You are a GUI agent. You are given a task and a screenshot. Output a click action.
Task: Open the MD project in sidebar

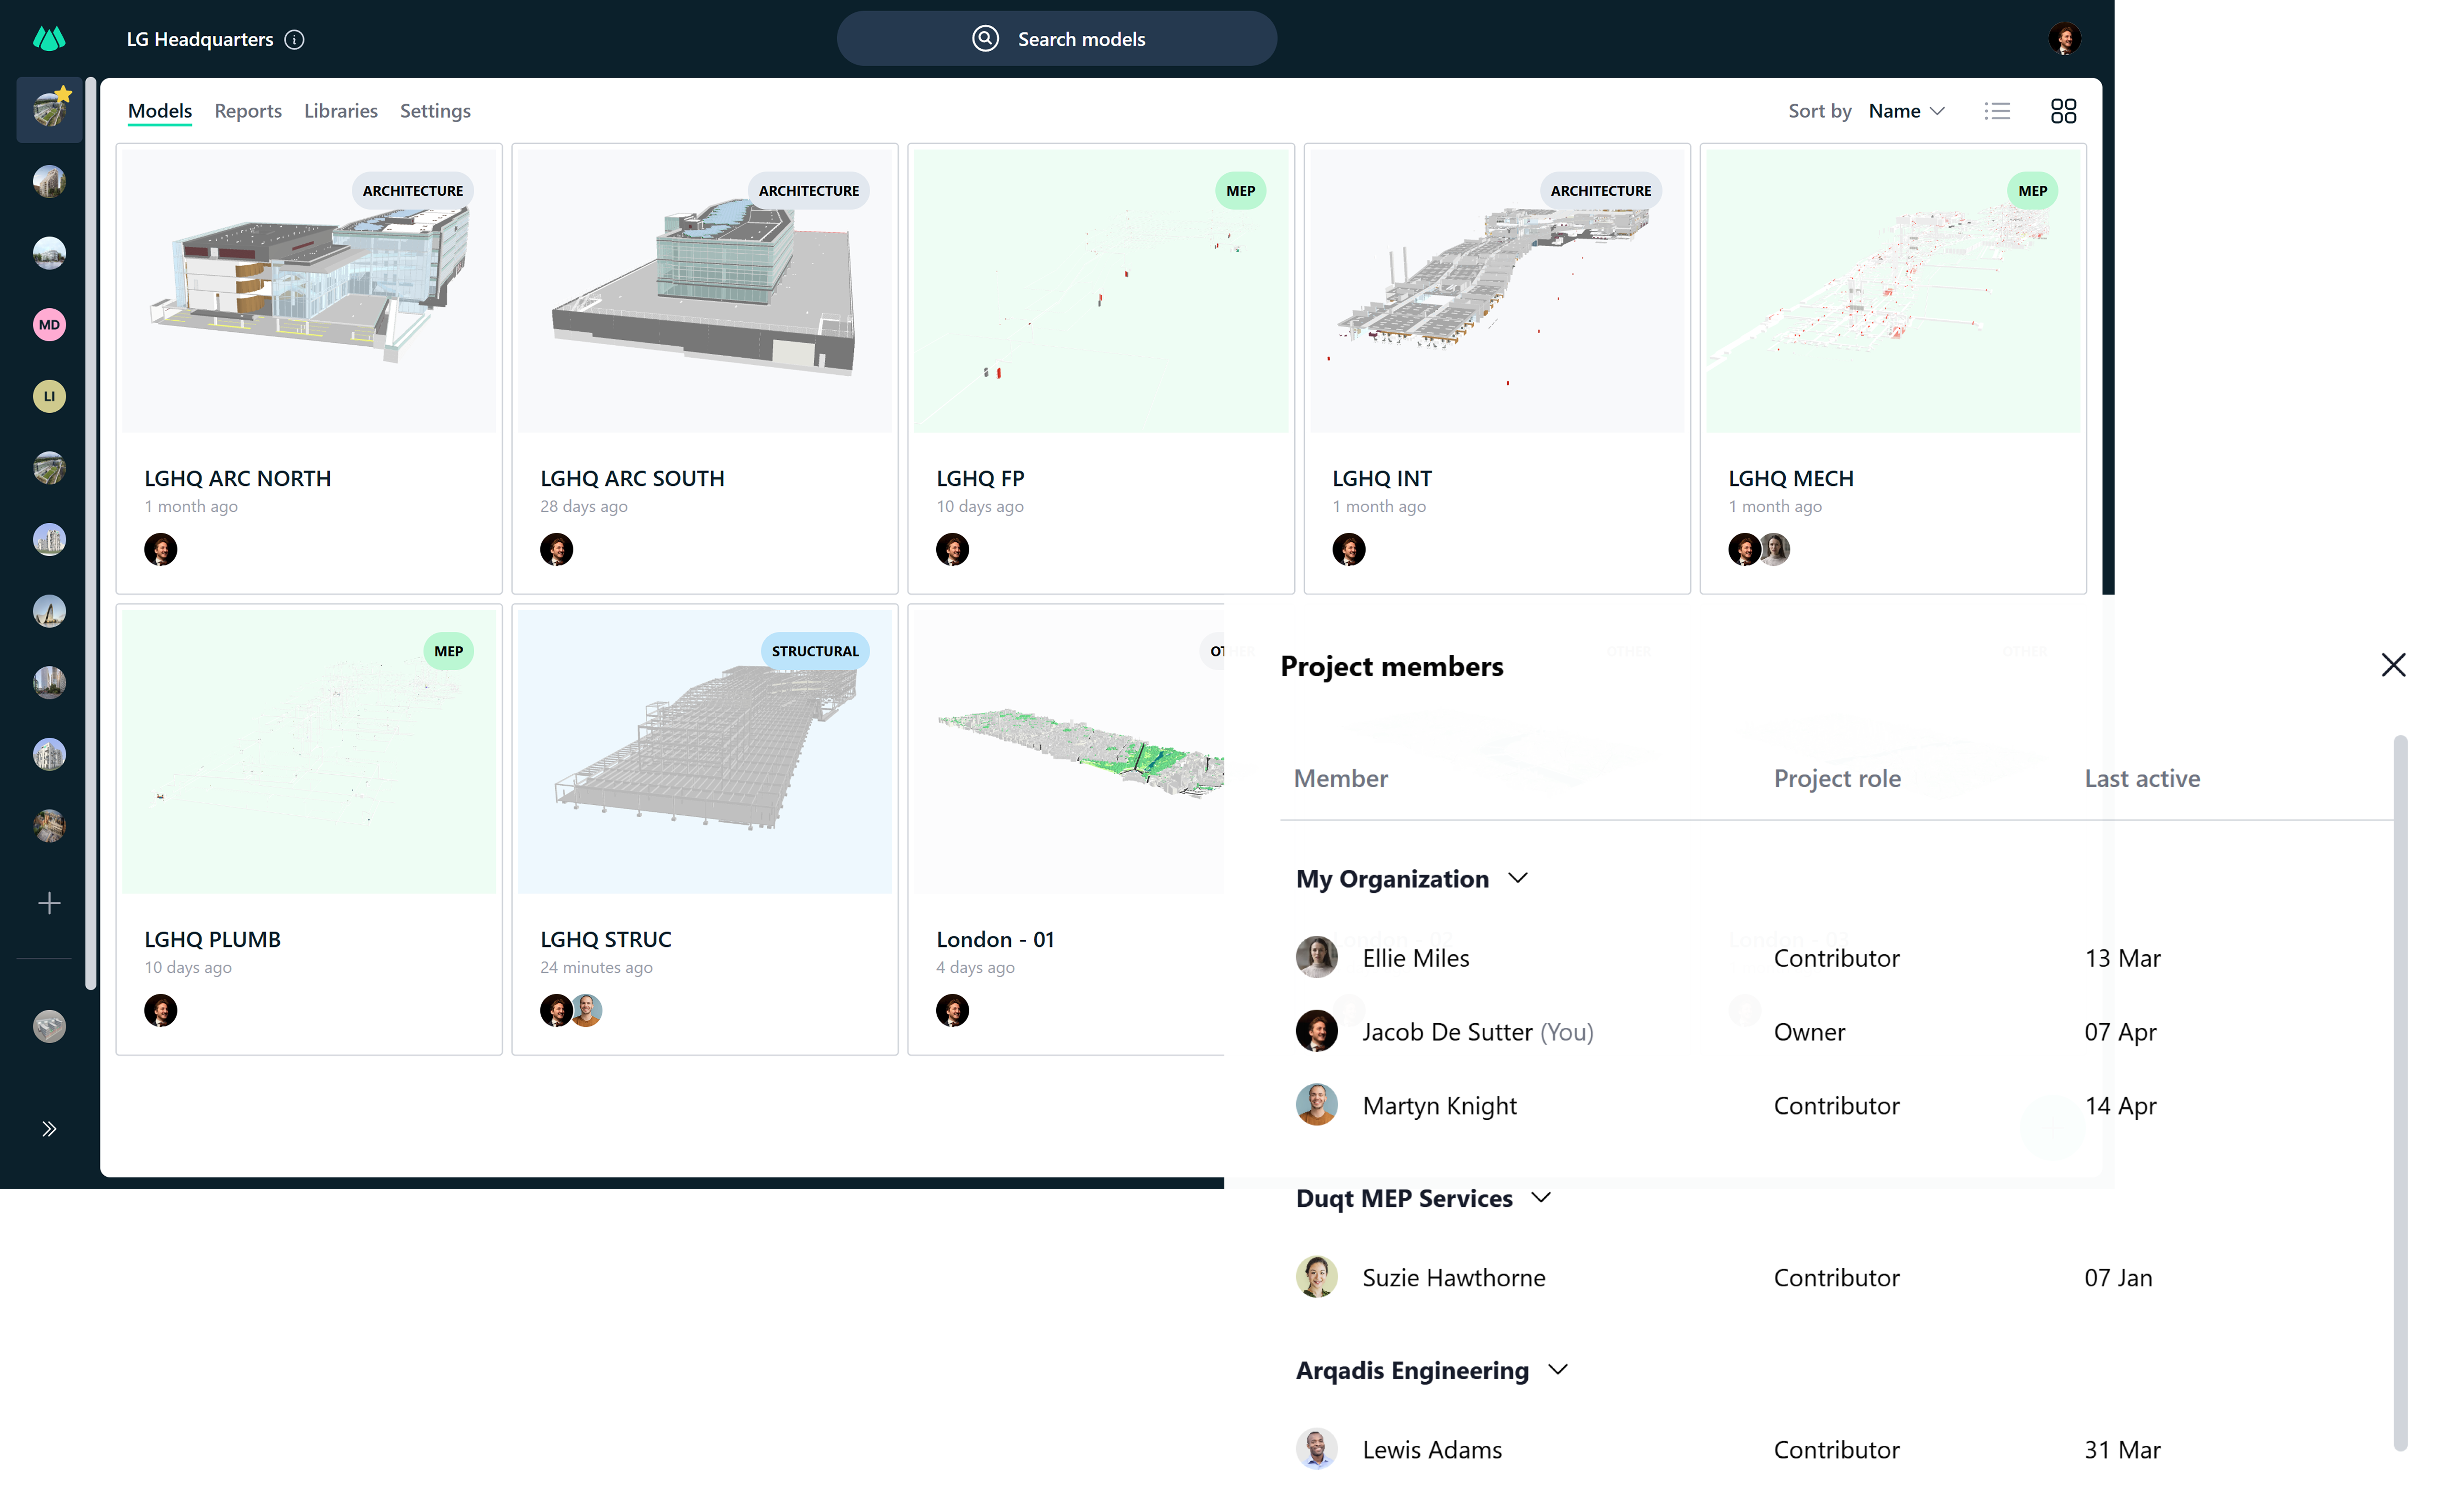pos(49,325)
